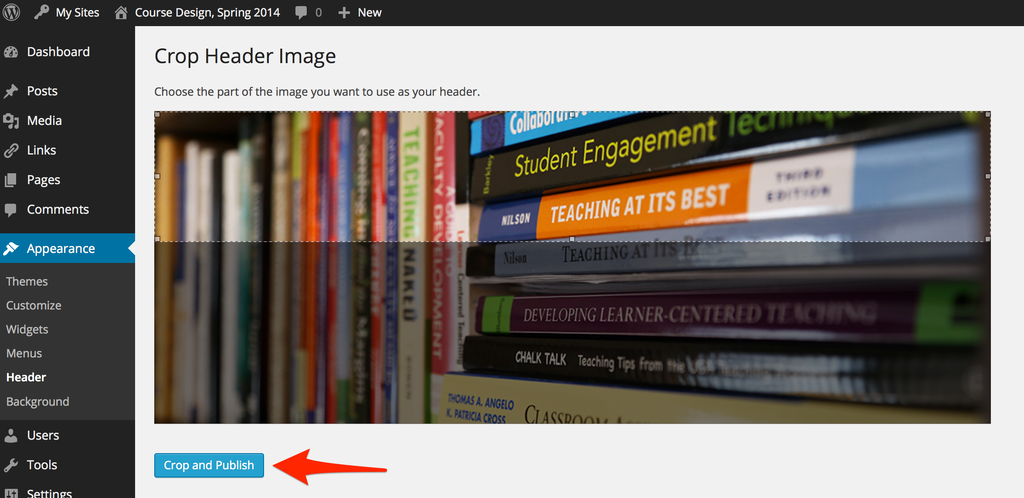Click the WordPress logo icon

12,12
